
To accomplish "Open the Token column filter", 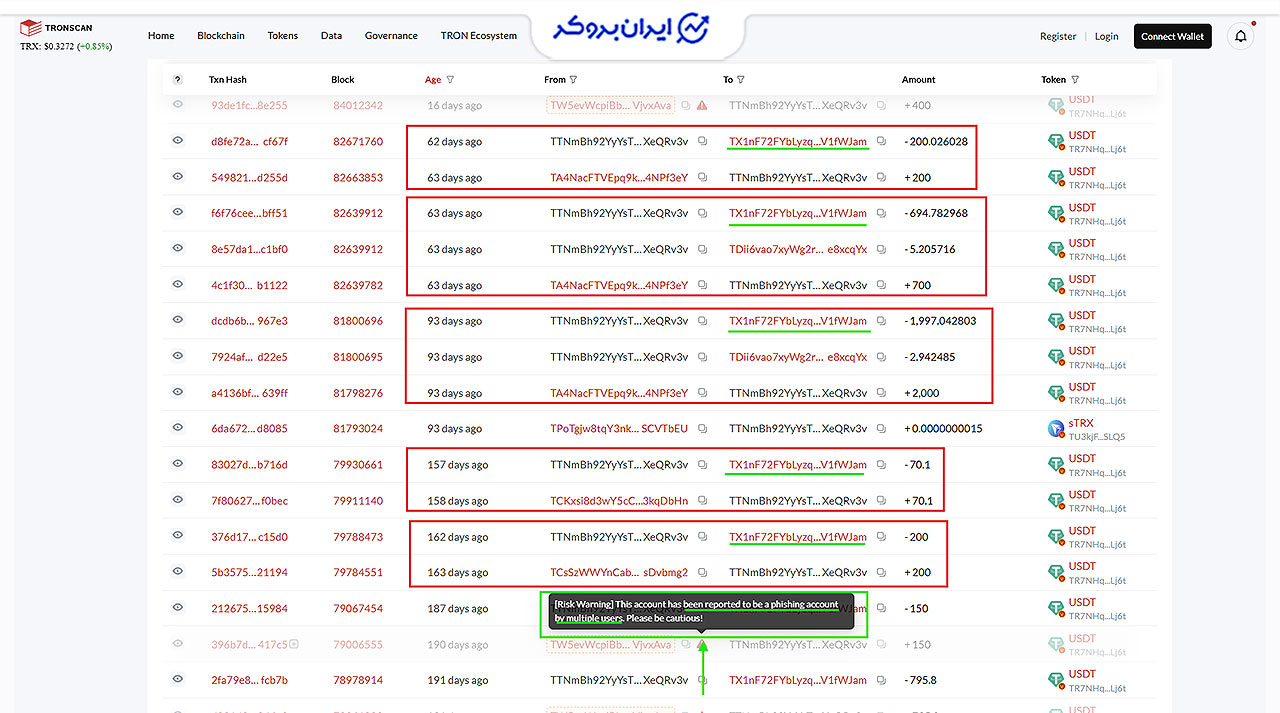I will tap(1075, 80).
